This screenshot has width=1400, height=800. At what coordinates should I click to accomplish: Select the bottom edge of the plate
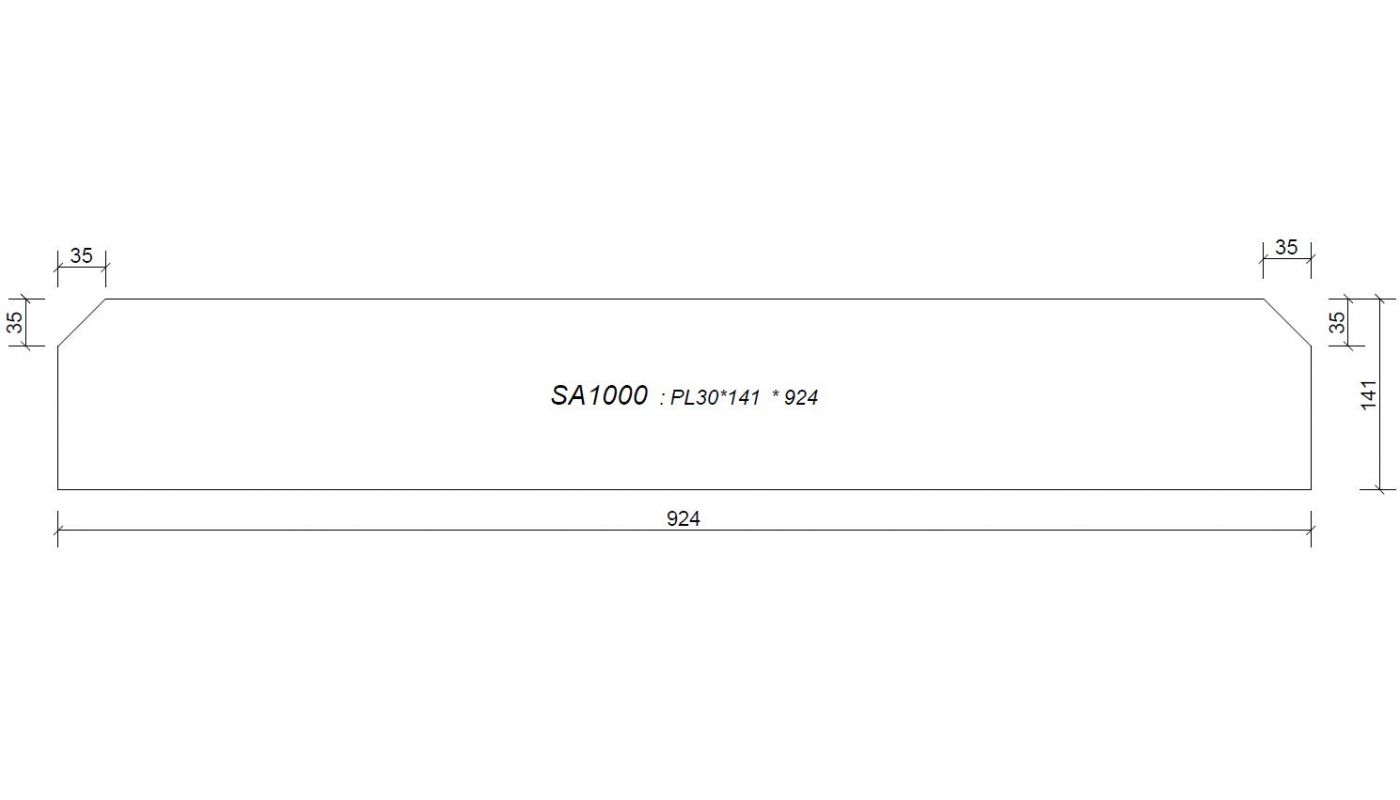684,489
